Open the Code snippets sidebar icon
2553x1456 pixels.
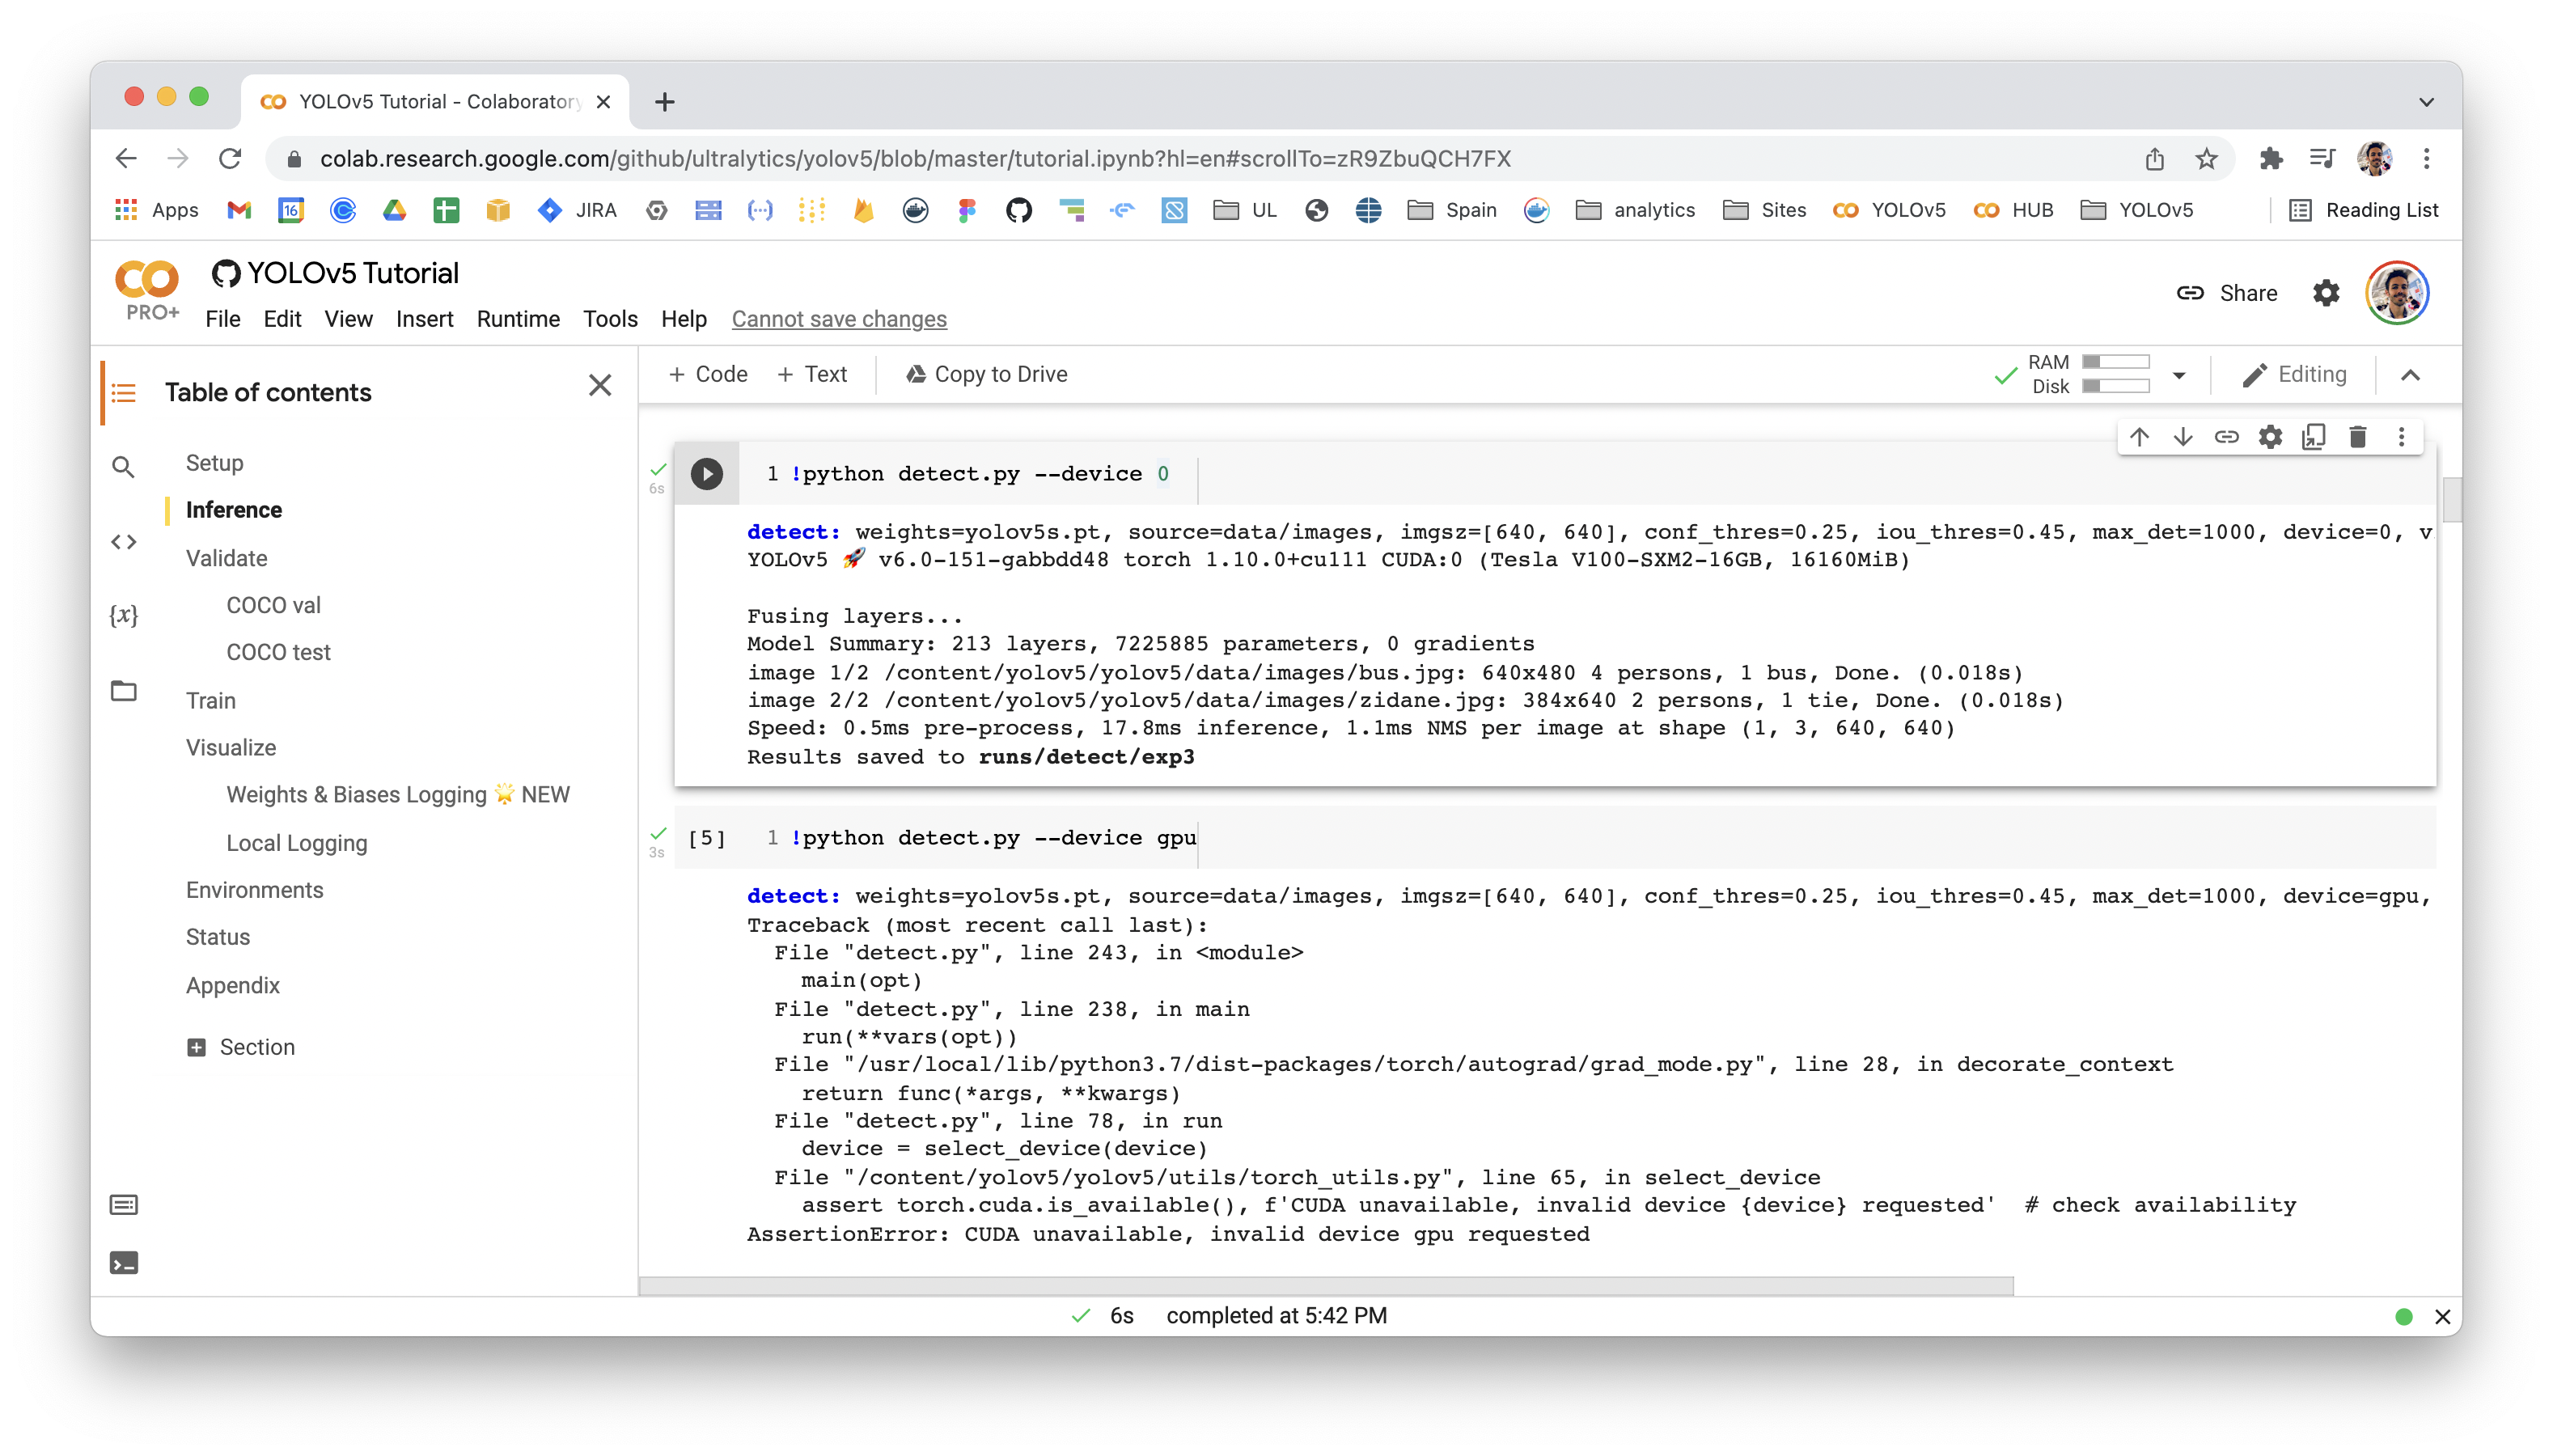click(x=123, y=541)
